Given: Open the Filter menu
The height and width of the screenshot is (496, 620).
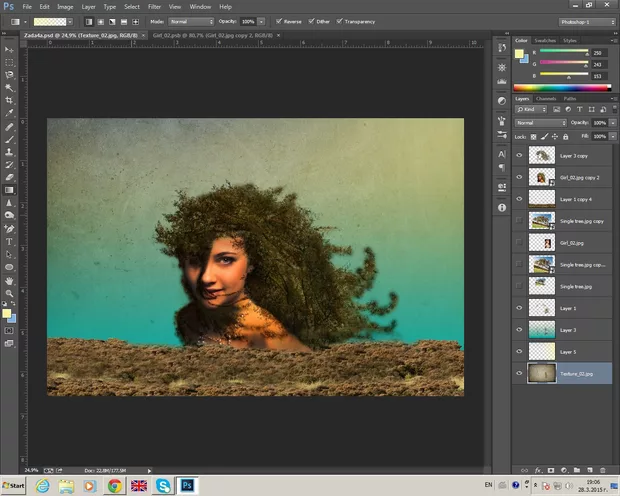Looking at the screenshot, I should (x=155, y=6).
